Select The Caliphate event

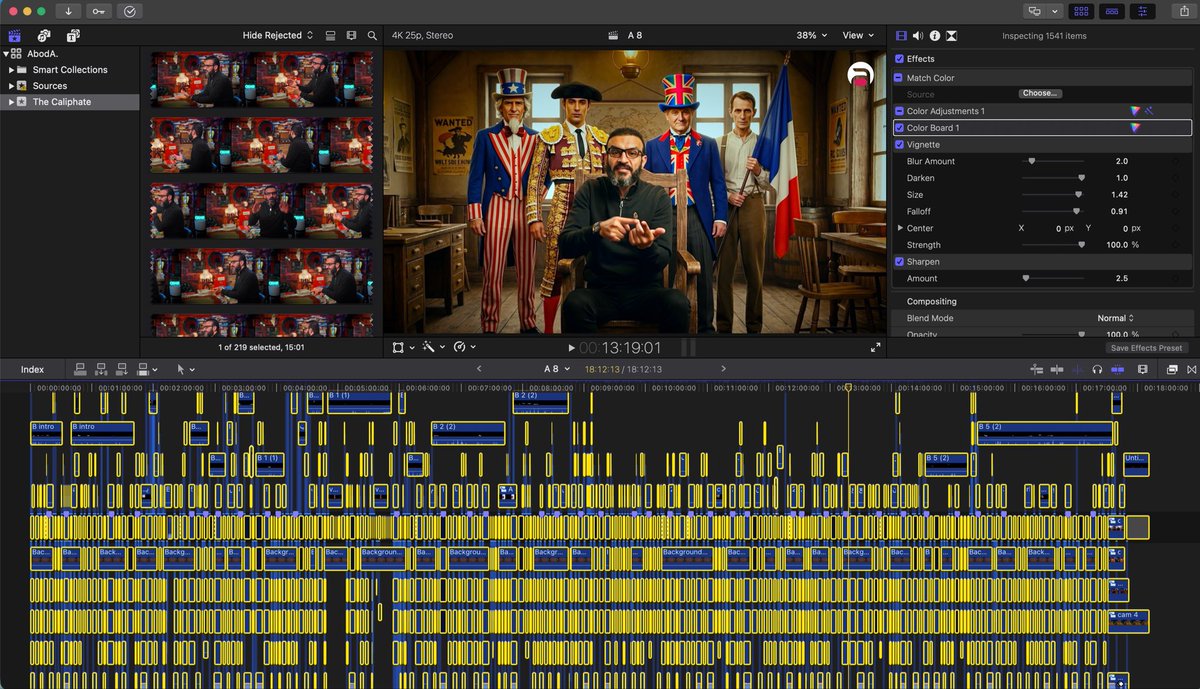[x=61, y=102]
